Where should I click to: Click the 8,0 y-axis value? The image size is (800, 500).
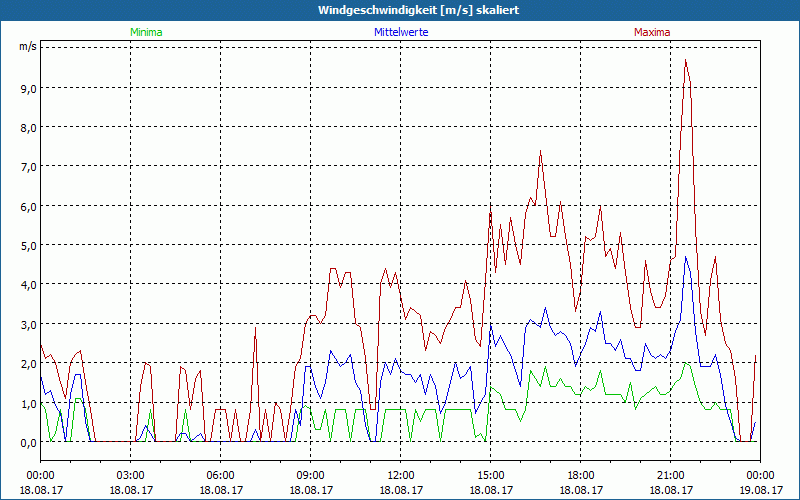pos(28,128)
